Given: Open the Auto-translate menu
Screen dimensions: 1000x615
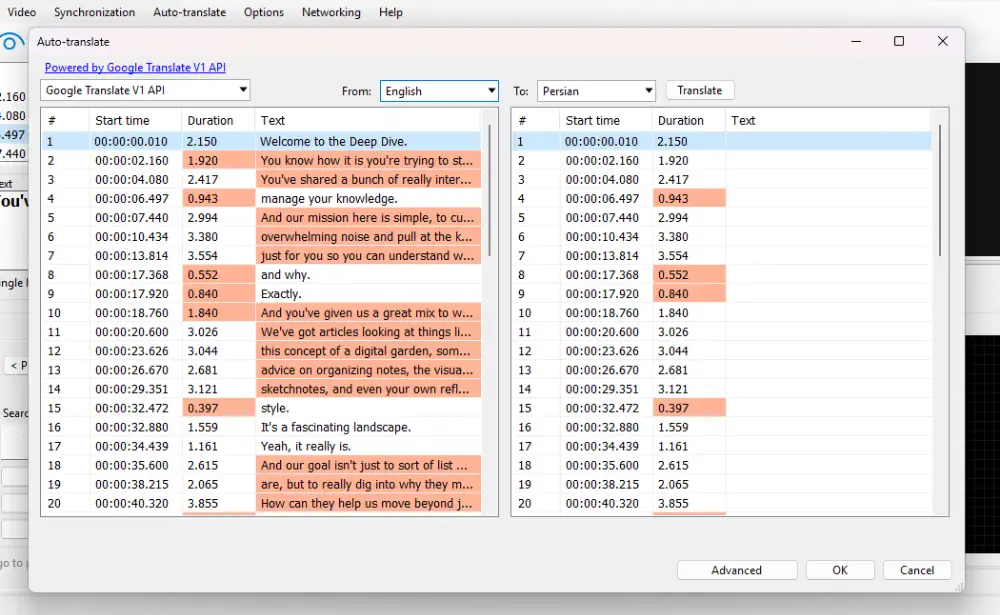Looking at the screenshot, I should pyautogui.click(x=189, y=12).
